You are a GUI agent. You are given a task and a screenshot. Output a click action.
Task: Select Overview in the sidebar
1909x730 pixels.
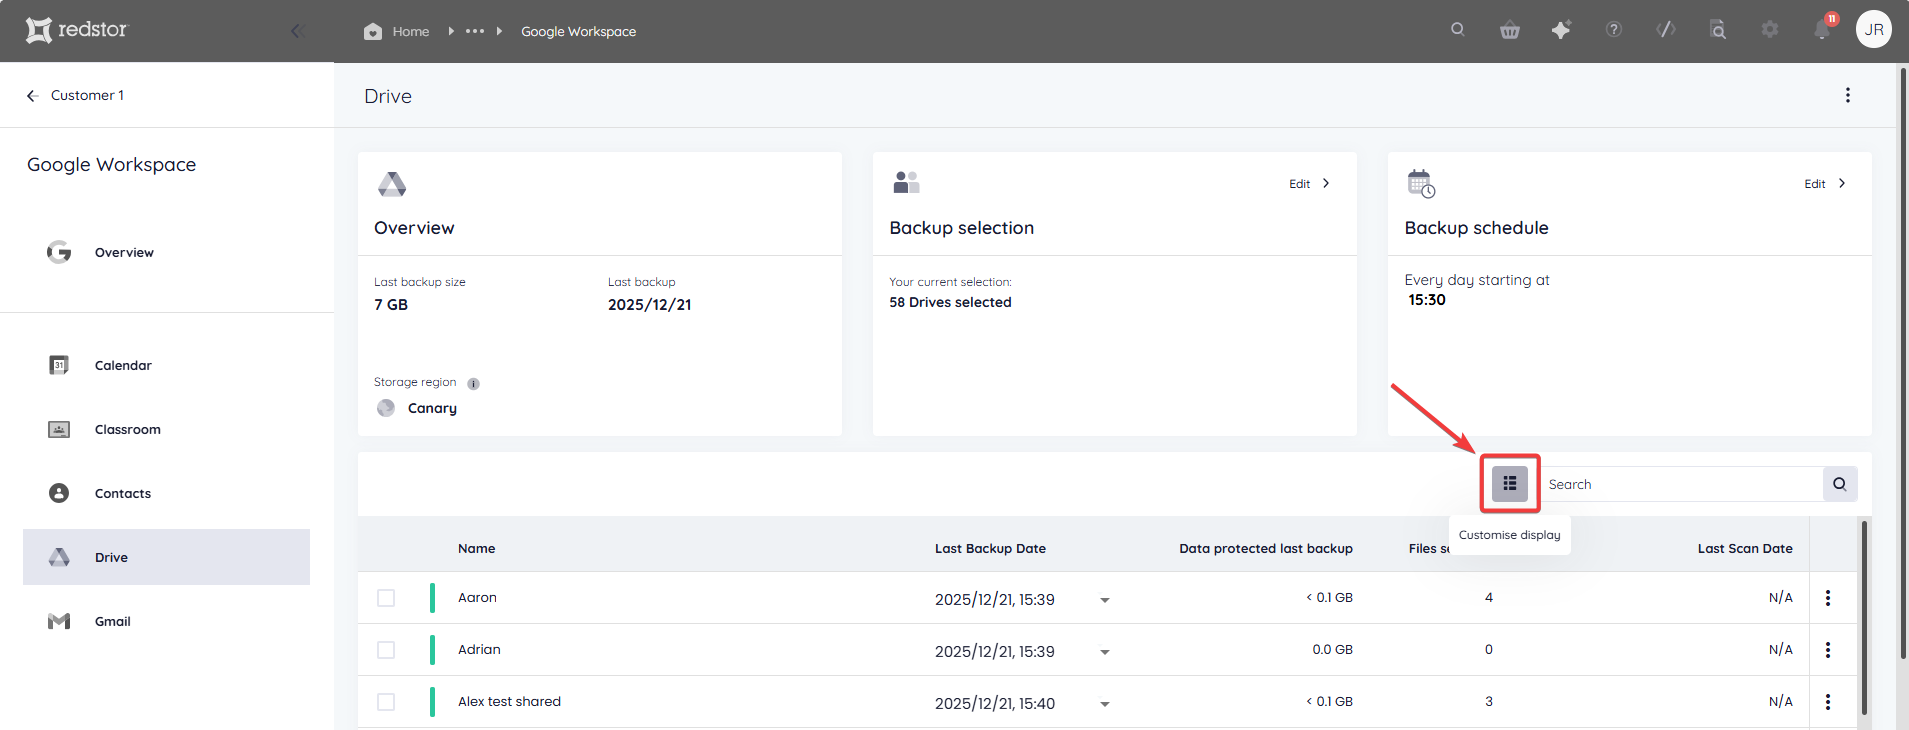pos(166,252)
